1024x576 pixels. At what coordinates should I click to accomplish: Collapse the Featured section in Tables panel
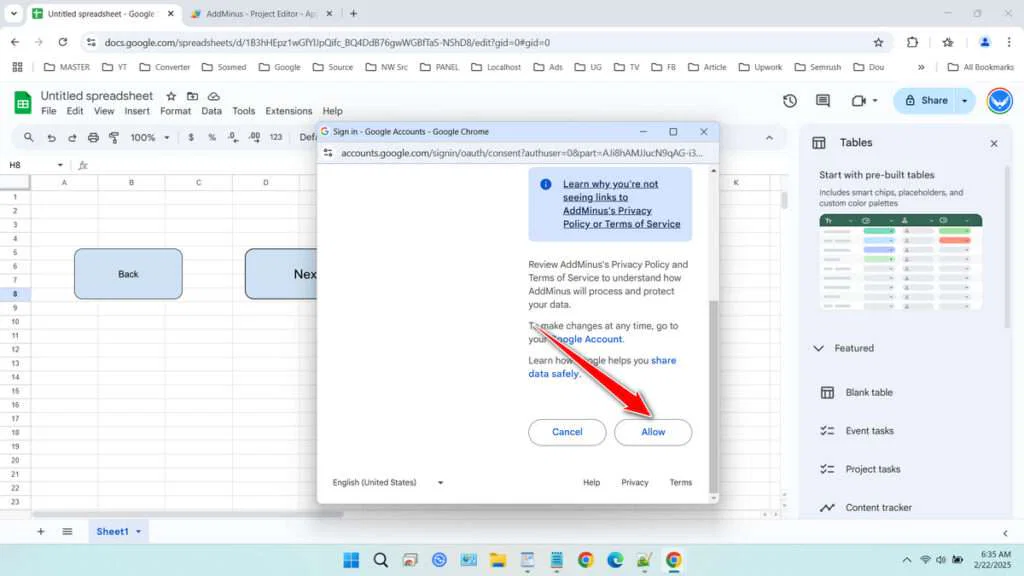(817, 348)
